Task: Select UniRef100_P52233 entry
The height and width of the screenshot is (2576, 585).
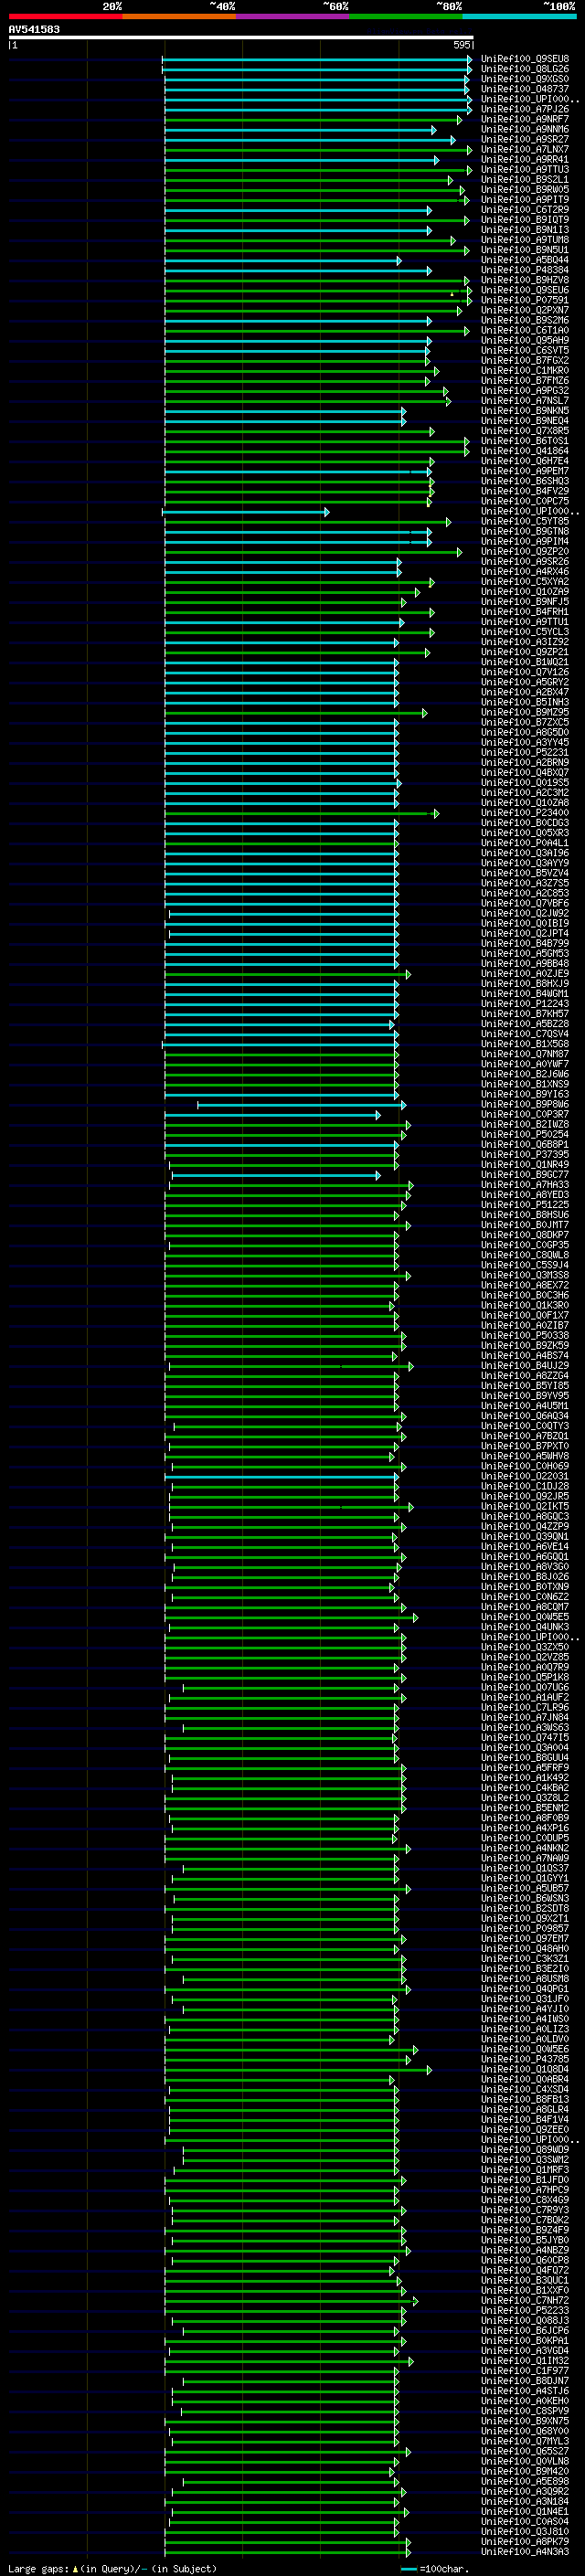Action: (x=525, y=2310)
